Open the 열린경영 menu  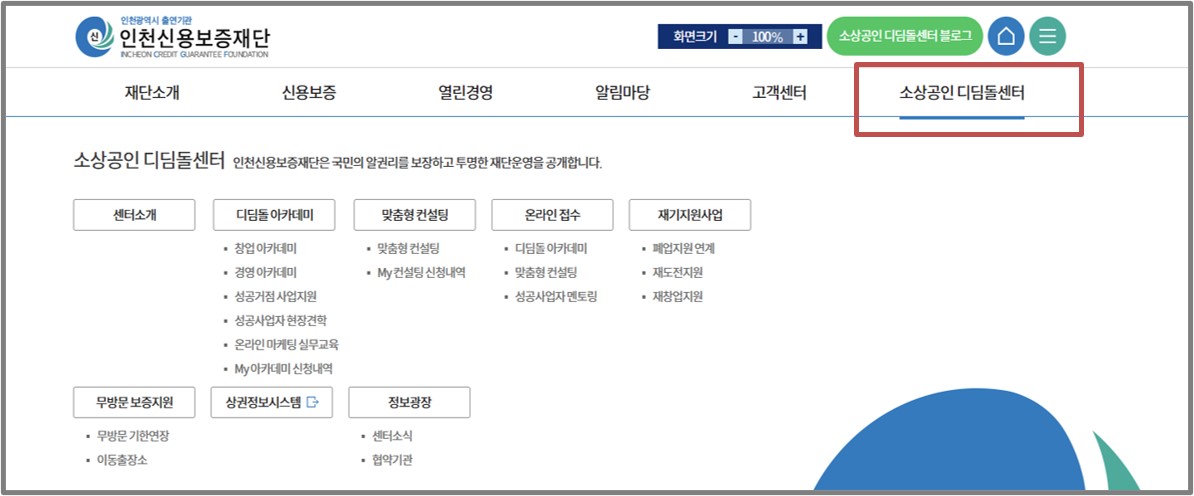465,94
